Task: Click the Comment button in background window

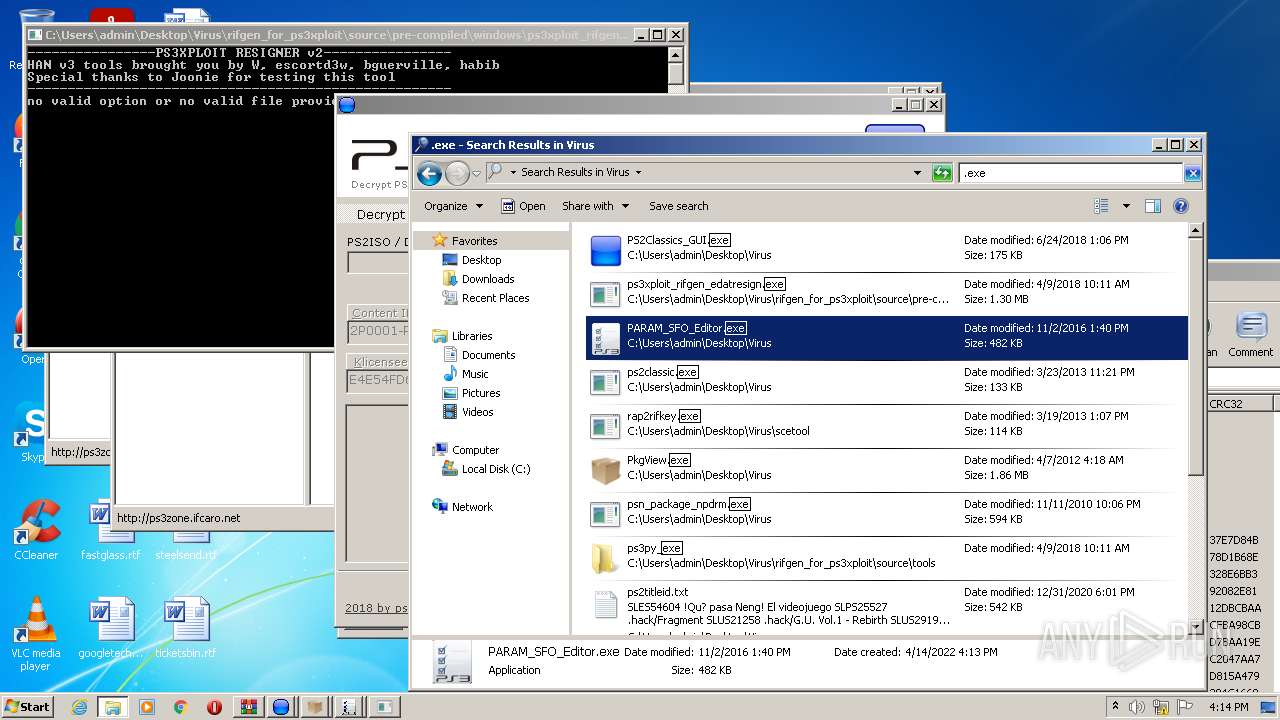Action: [1250, 335]
